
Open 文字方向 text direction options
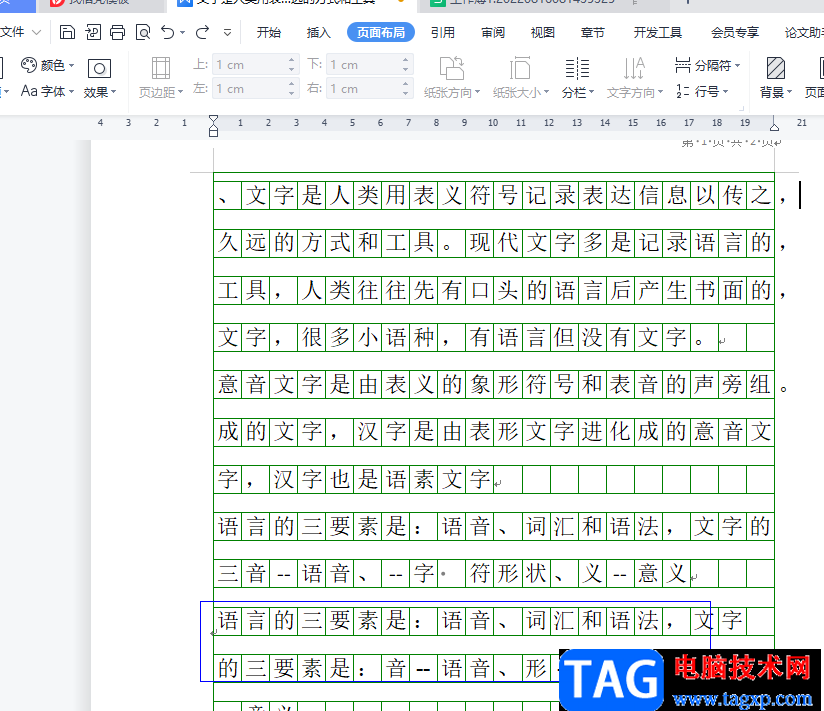point(634,79)
